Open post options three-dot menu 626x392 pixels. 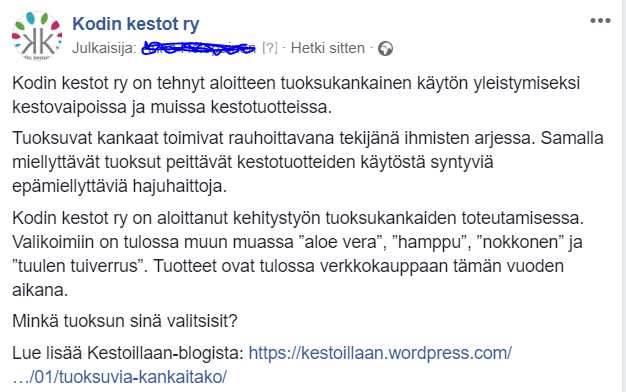[x=600, y=21]
